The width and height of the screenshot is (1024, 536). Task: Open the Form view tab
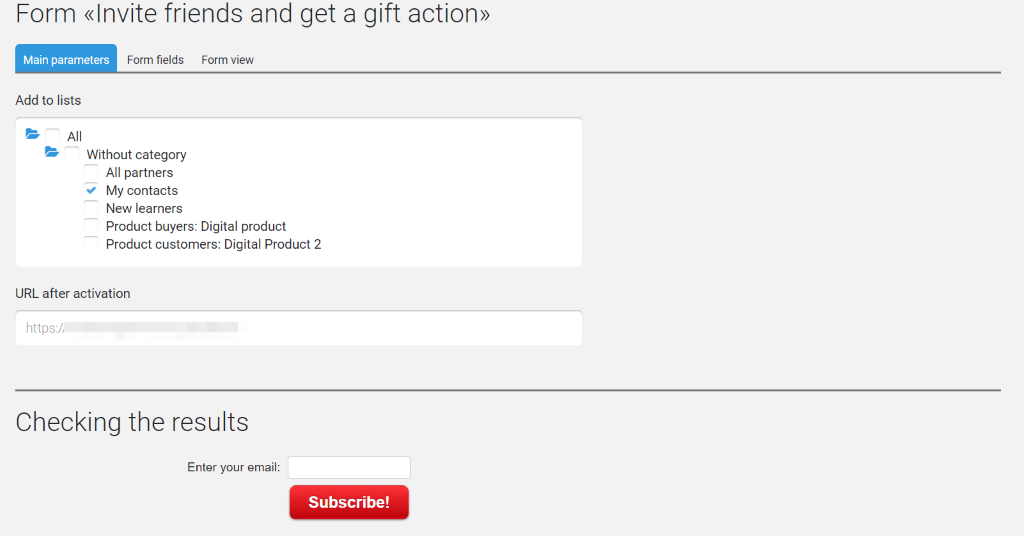227,59
